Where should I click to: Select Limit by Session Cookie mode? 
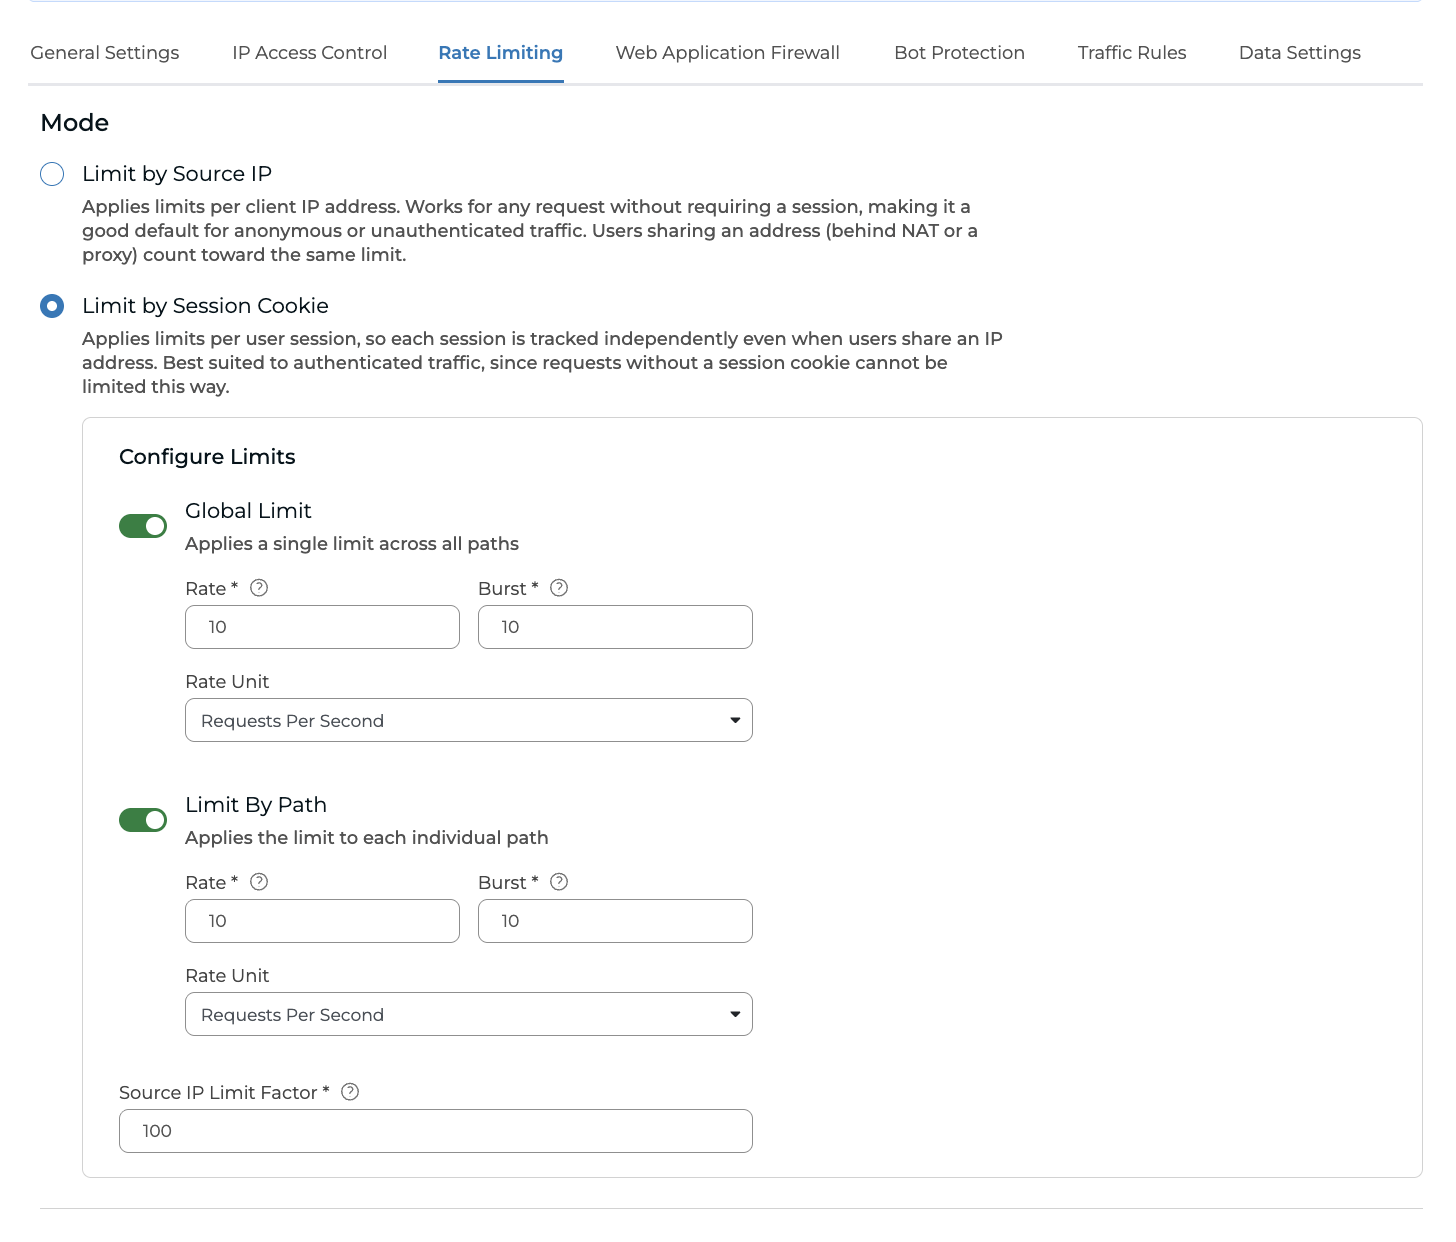coord(52,306)
